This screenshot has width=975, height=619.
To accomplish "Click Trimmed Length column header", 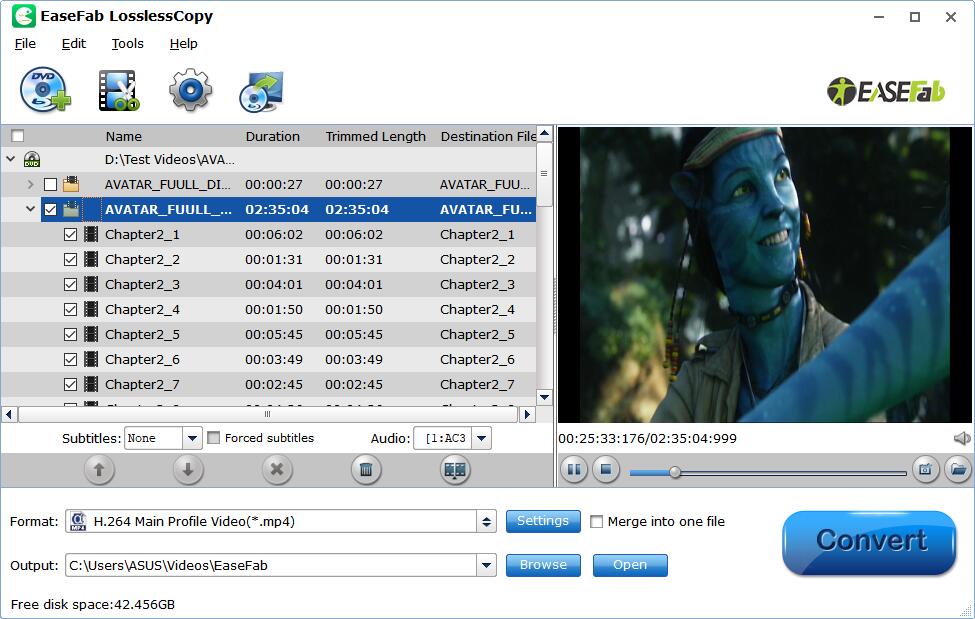I will tap(376, 136).
